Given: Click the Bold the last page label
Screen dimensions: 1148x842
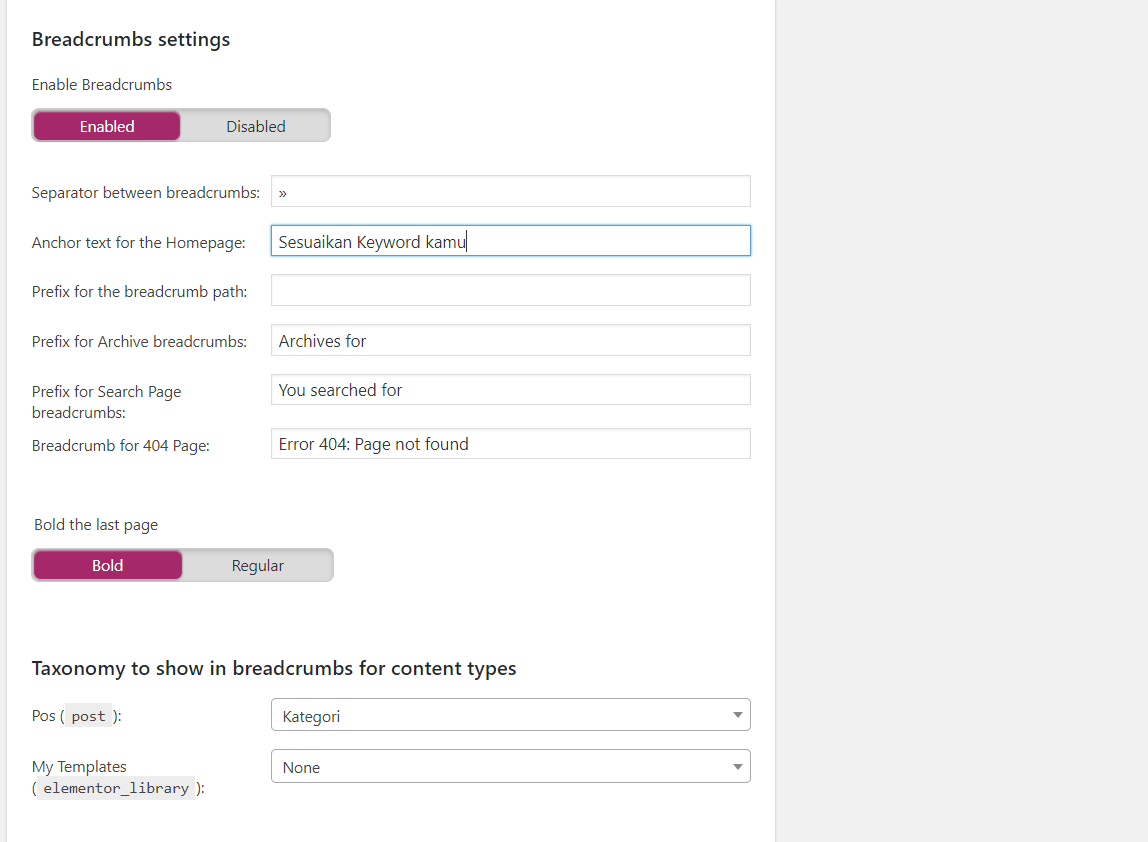Looking at the screenshot, I should point(96,525).
